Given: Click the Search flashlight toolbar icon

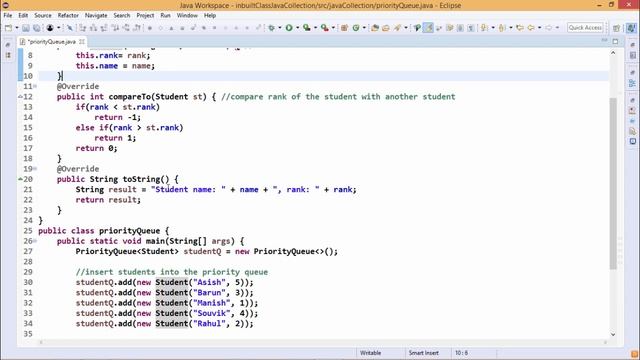Looking at the screenshot, I should coord(397,28).
